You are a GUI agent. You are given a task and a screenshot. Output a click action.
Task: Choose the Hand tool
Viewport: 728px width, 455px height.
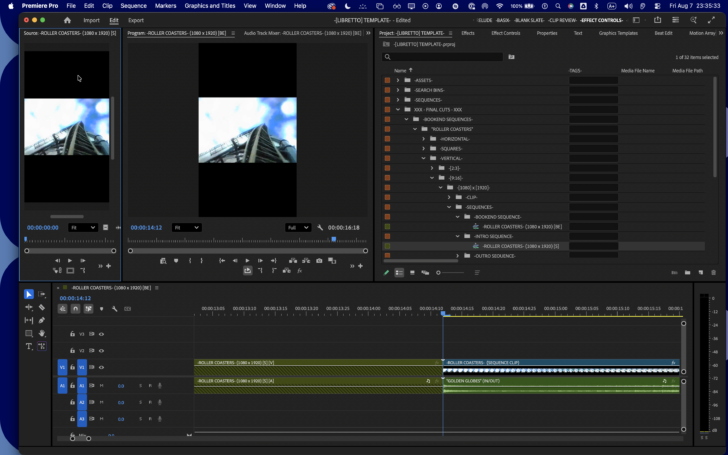42,333
